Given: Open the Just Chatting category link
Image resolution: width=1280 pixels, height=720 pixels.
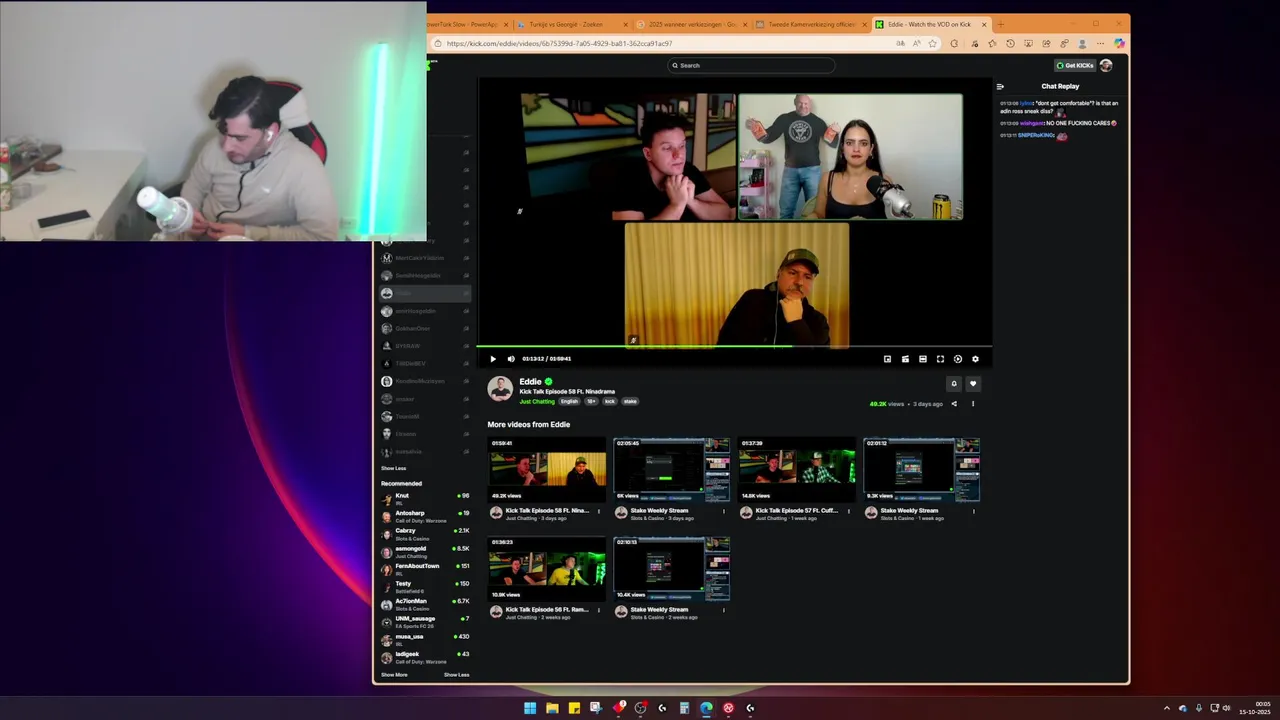Looking at the screenshot, I should 537,401.
